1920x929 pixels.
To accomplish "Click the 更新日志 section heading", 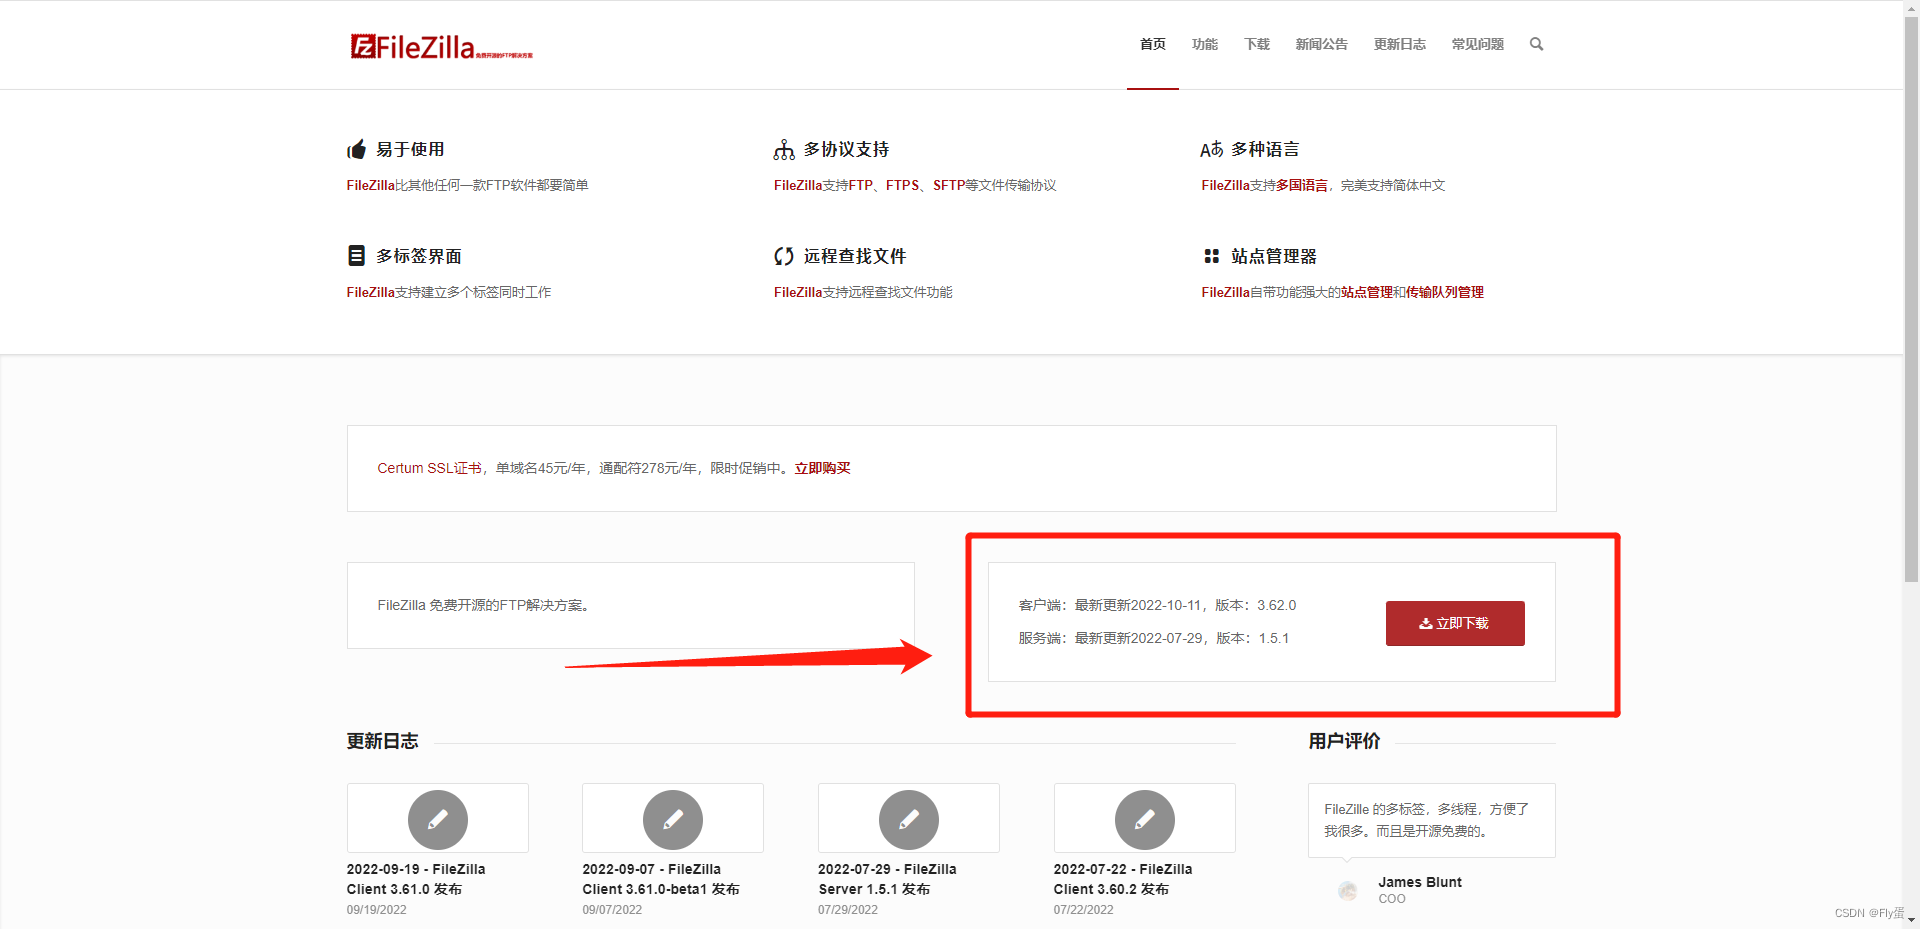I will pyautogui.click(x=382, y=741).
